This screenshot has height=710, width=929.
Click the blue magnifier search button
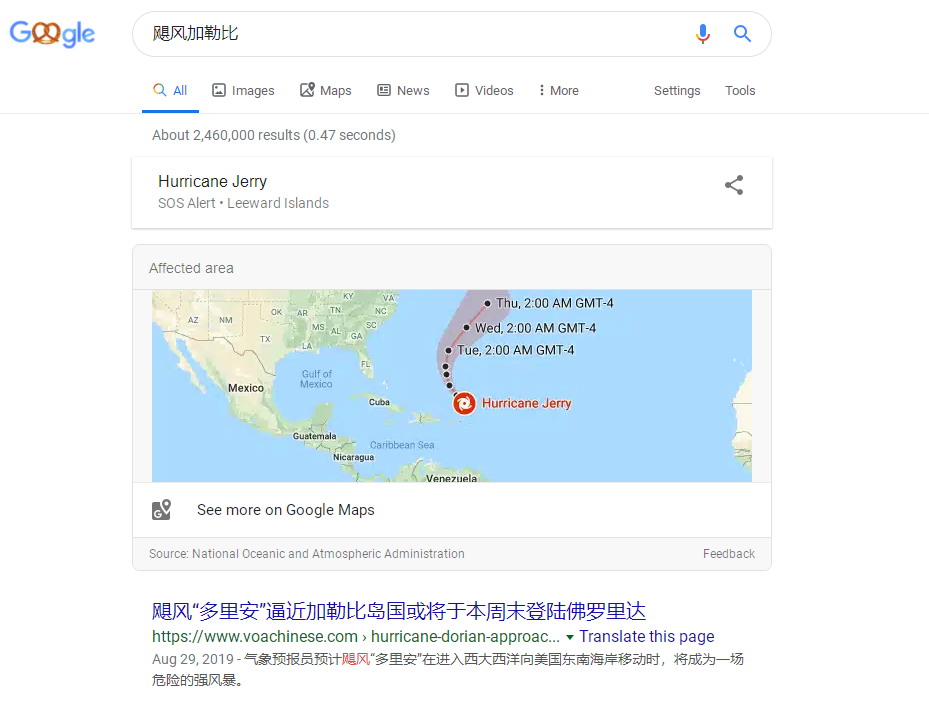pos(742,34)
